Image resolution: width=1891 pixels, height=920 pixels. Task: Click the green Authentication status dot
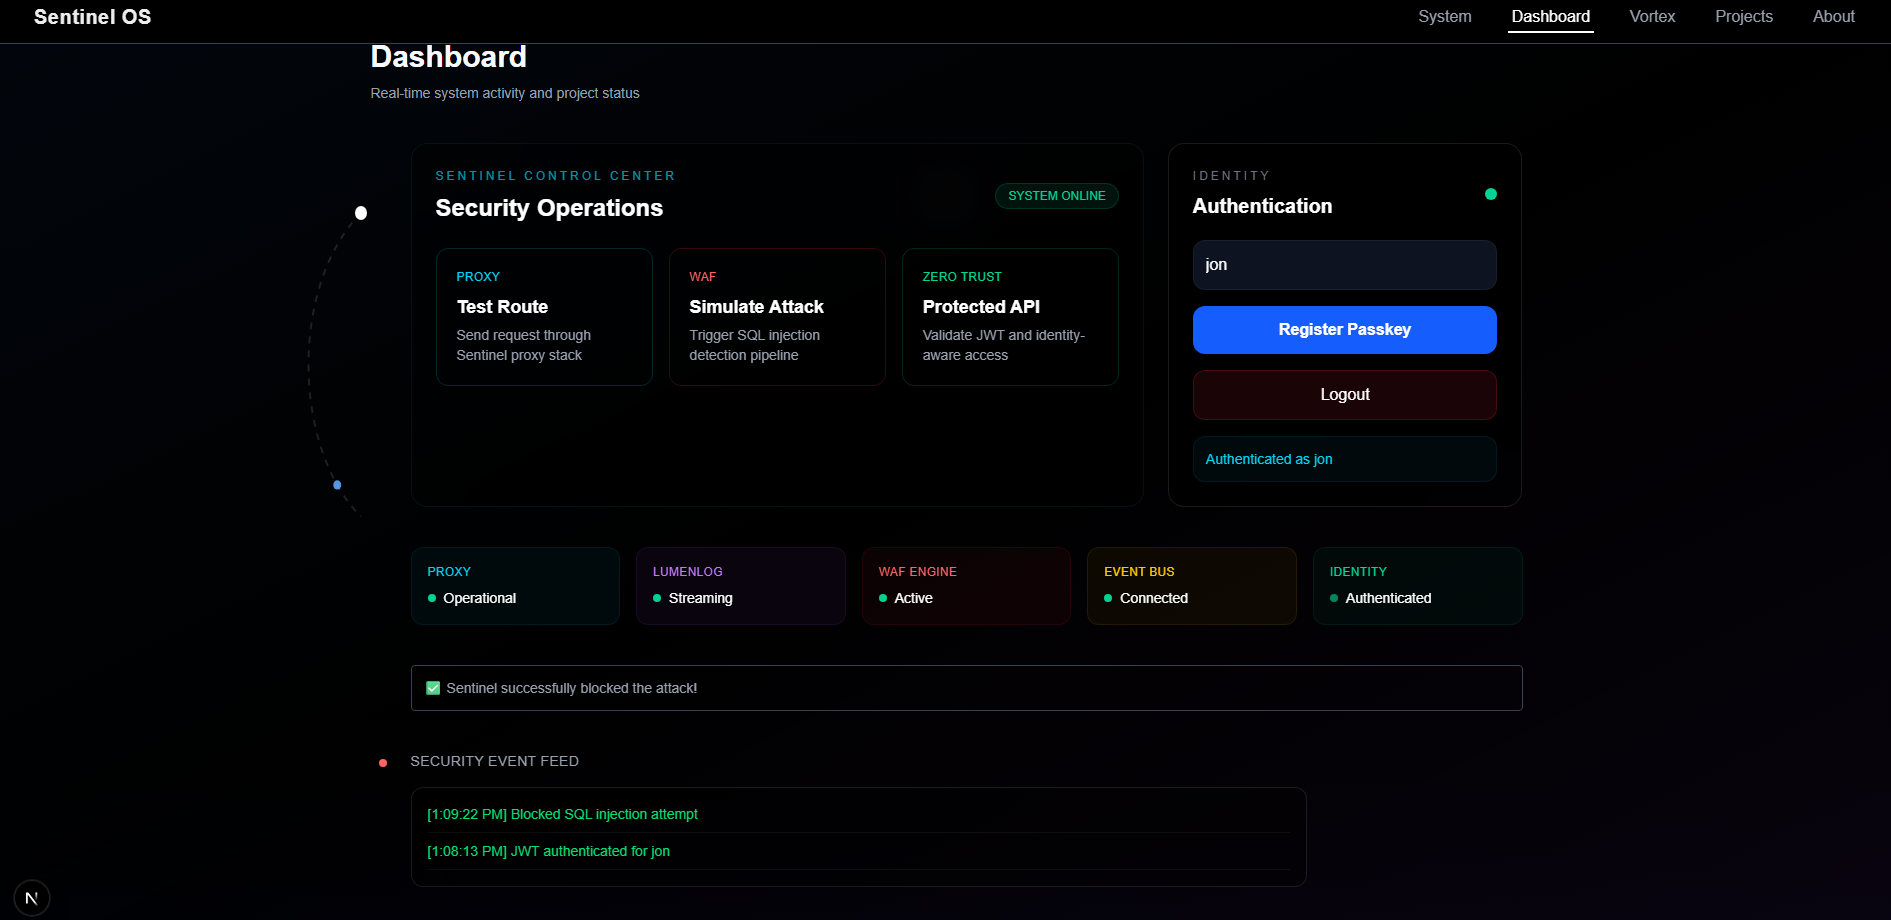click(x=1491, y=194)
